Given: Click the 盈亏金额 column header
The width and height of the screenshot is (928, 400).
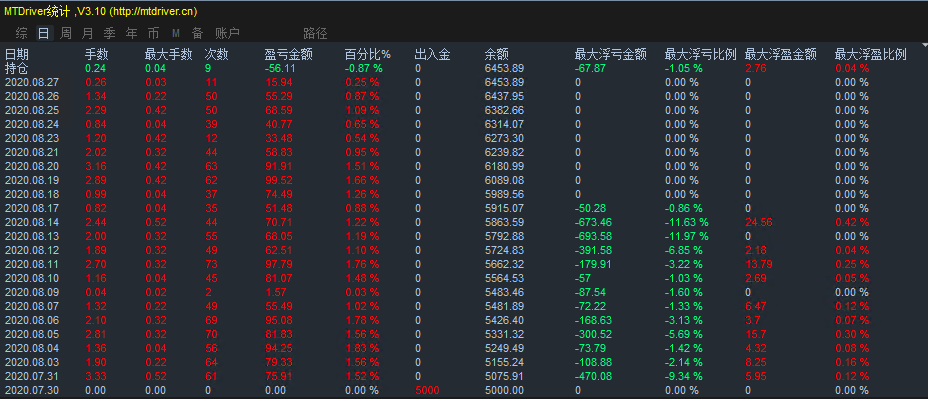Looking at the screenshot, I should pyautogui.click(x=289, y=54).
